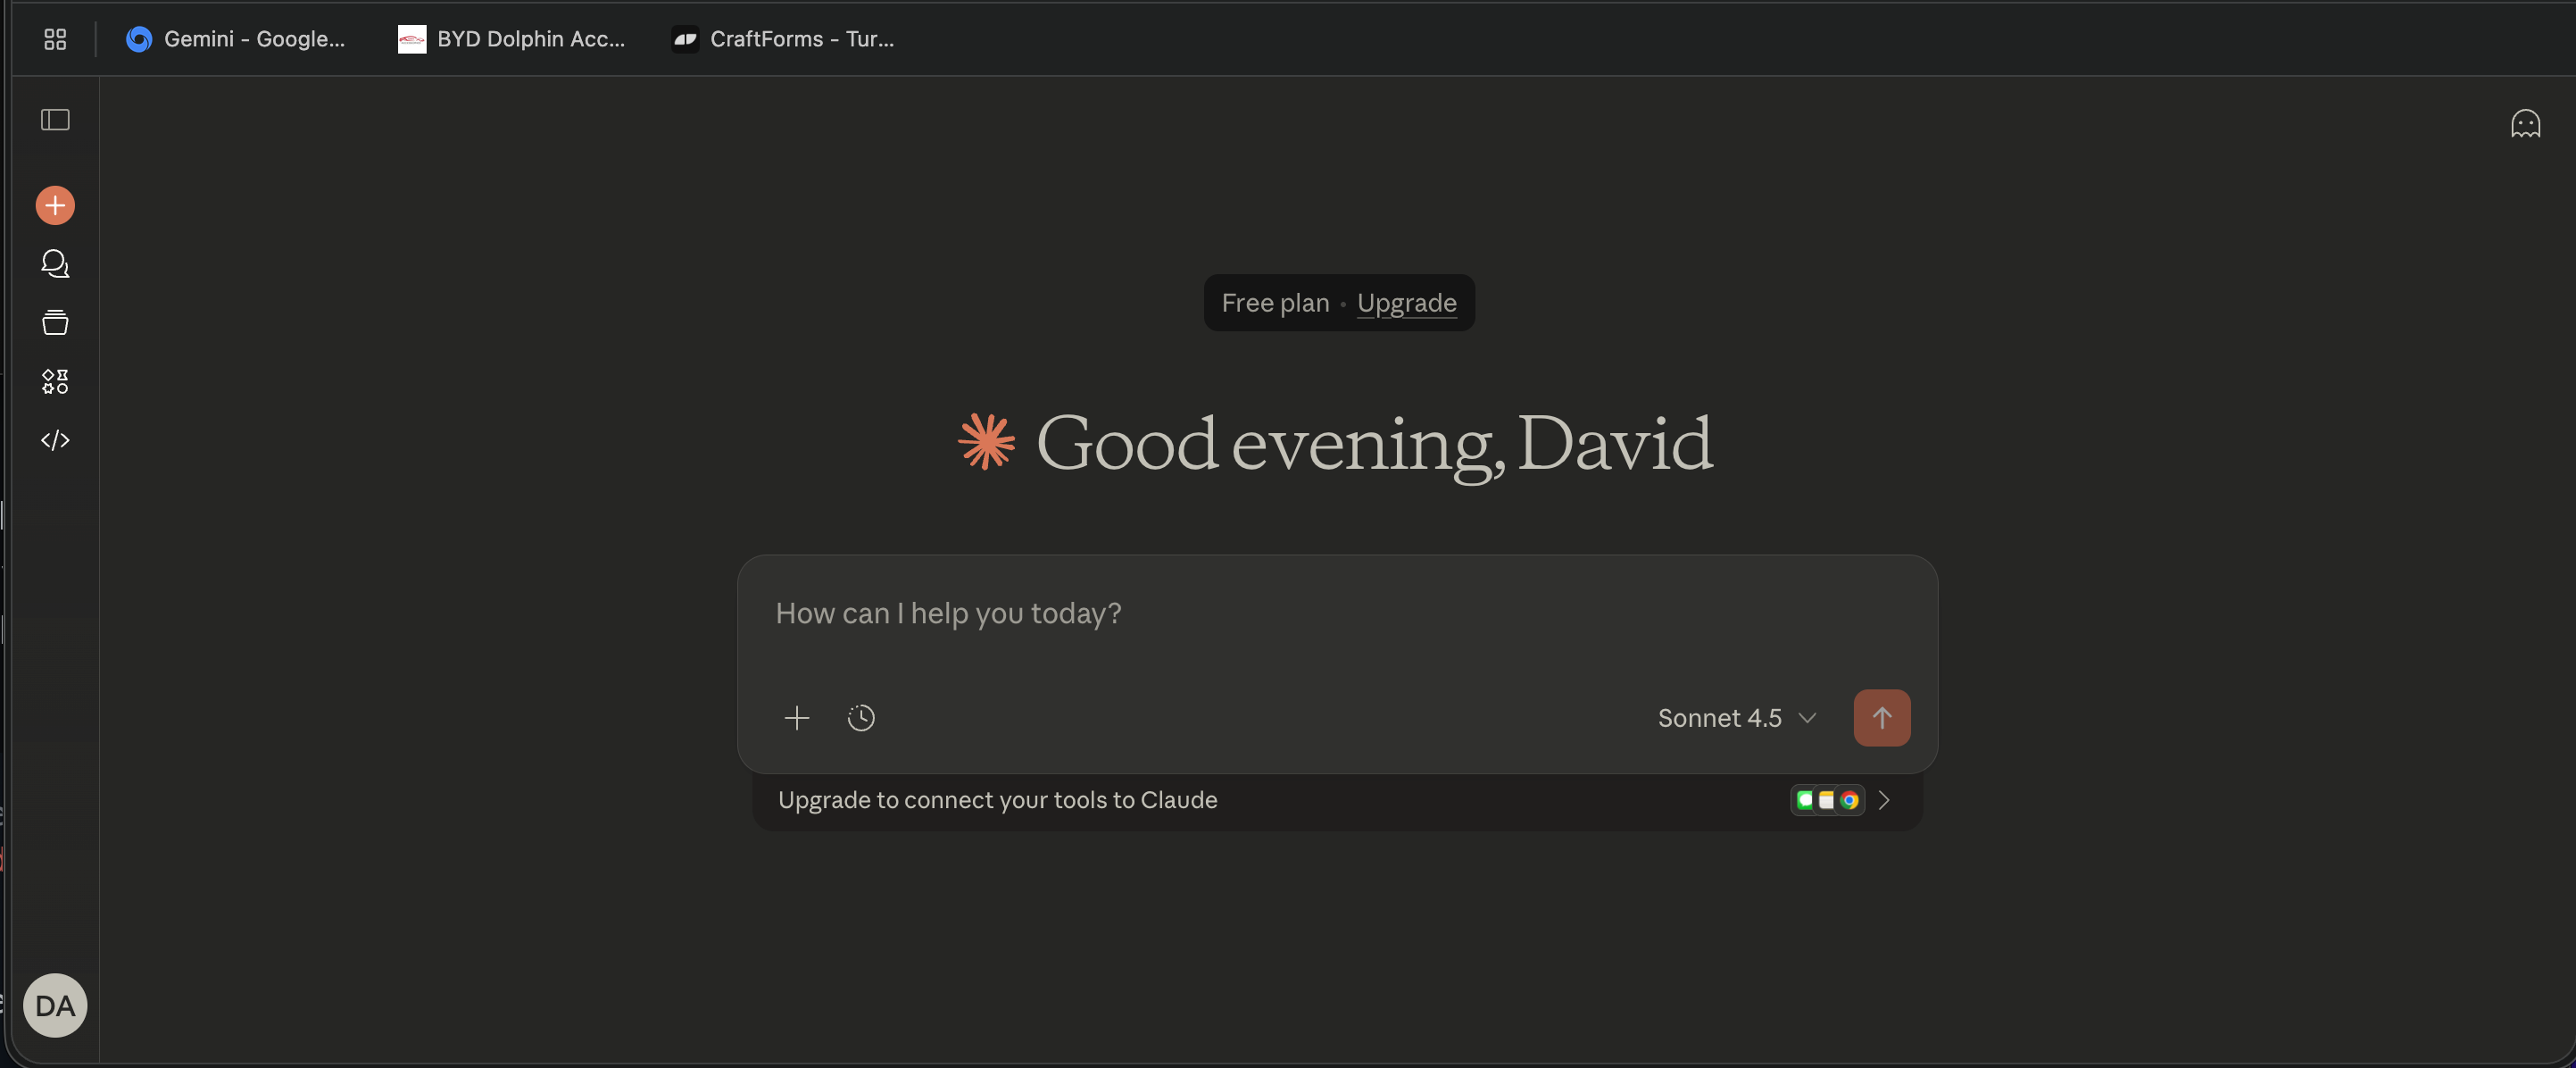Click the Claude asterisk logo in the greeting
Image resolution: width=2576 pixels, height=1068 pixels.
(986, 444)
